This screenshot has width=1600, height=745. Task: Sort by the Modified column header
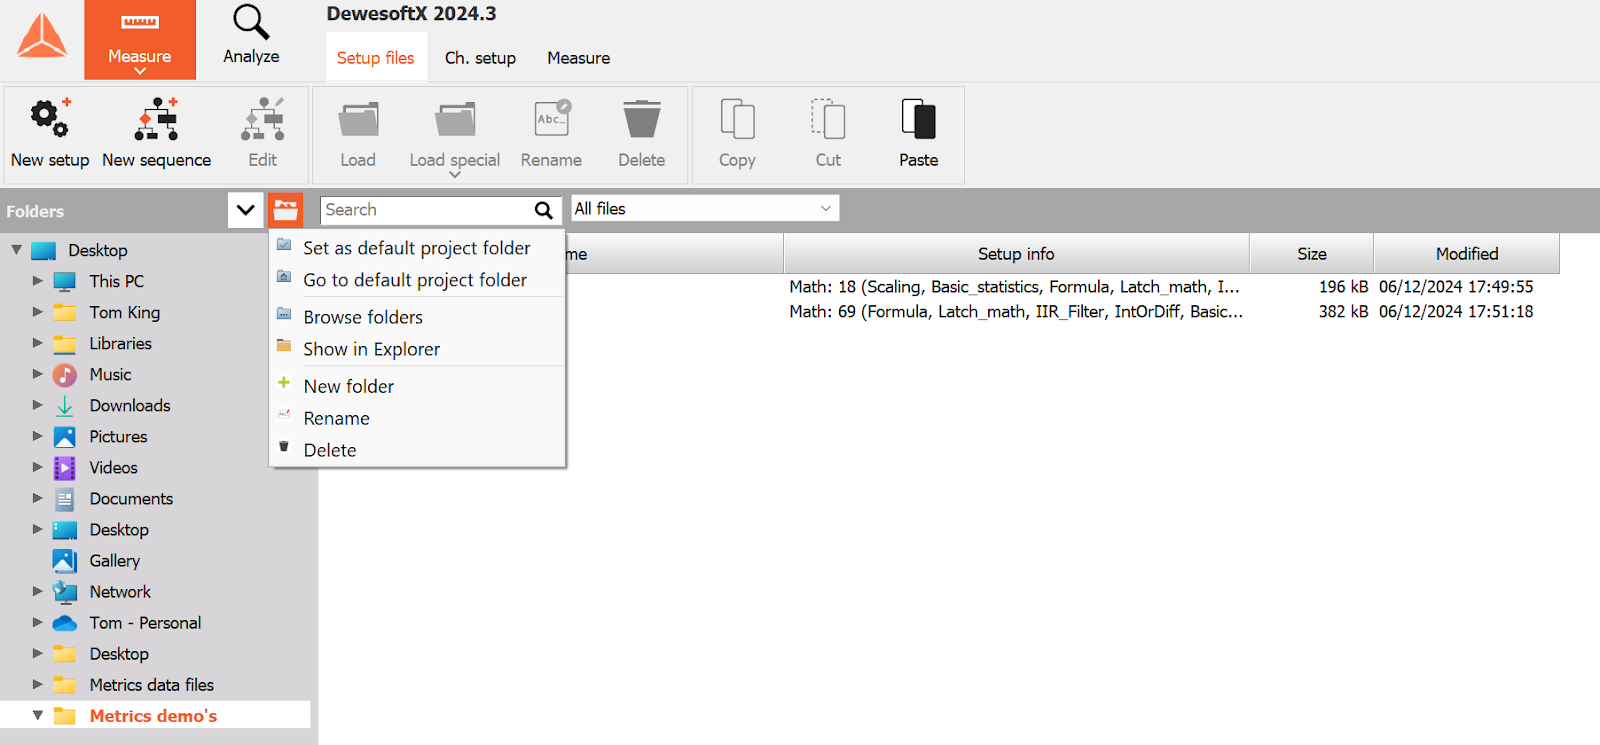1466,254
